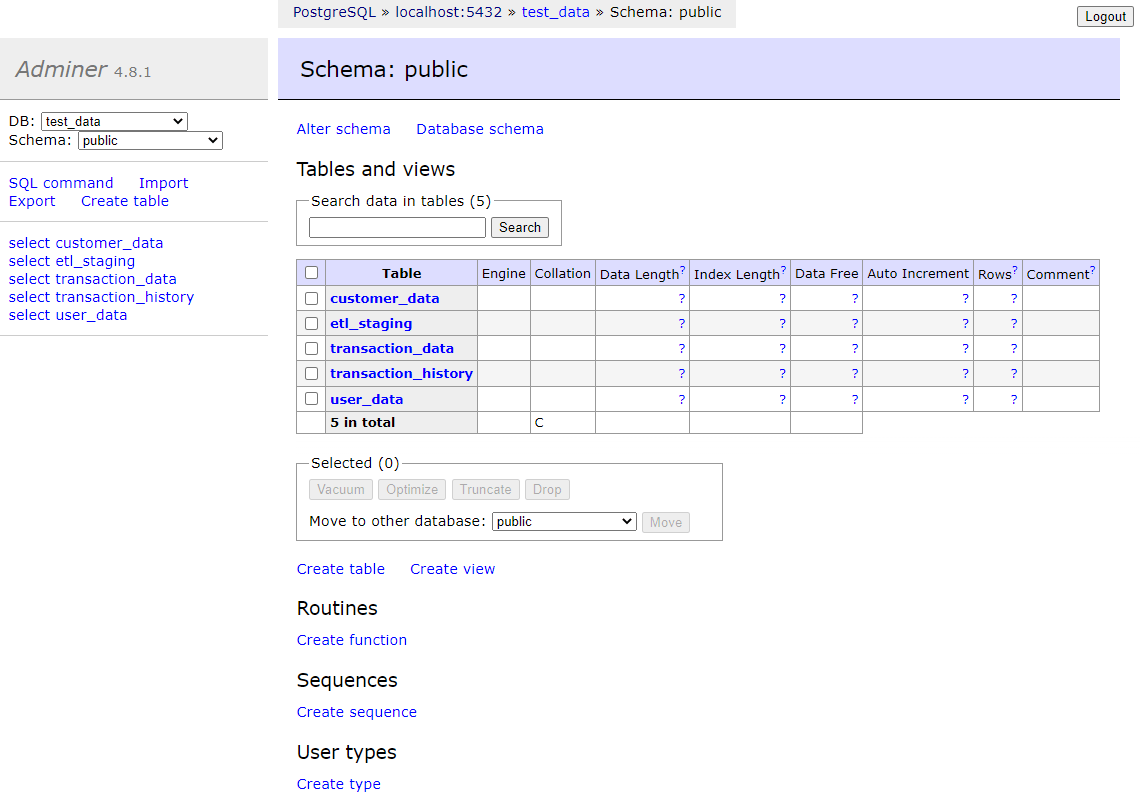1140x807 pixels.
Task: Open the DB selection dropdown
Action: (113, 120)
